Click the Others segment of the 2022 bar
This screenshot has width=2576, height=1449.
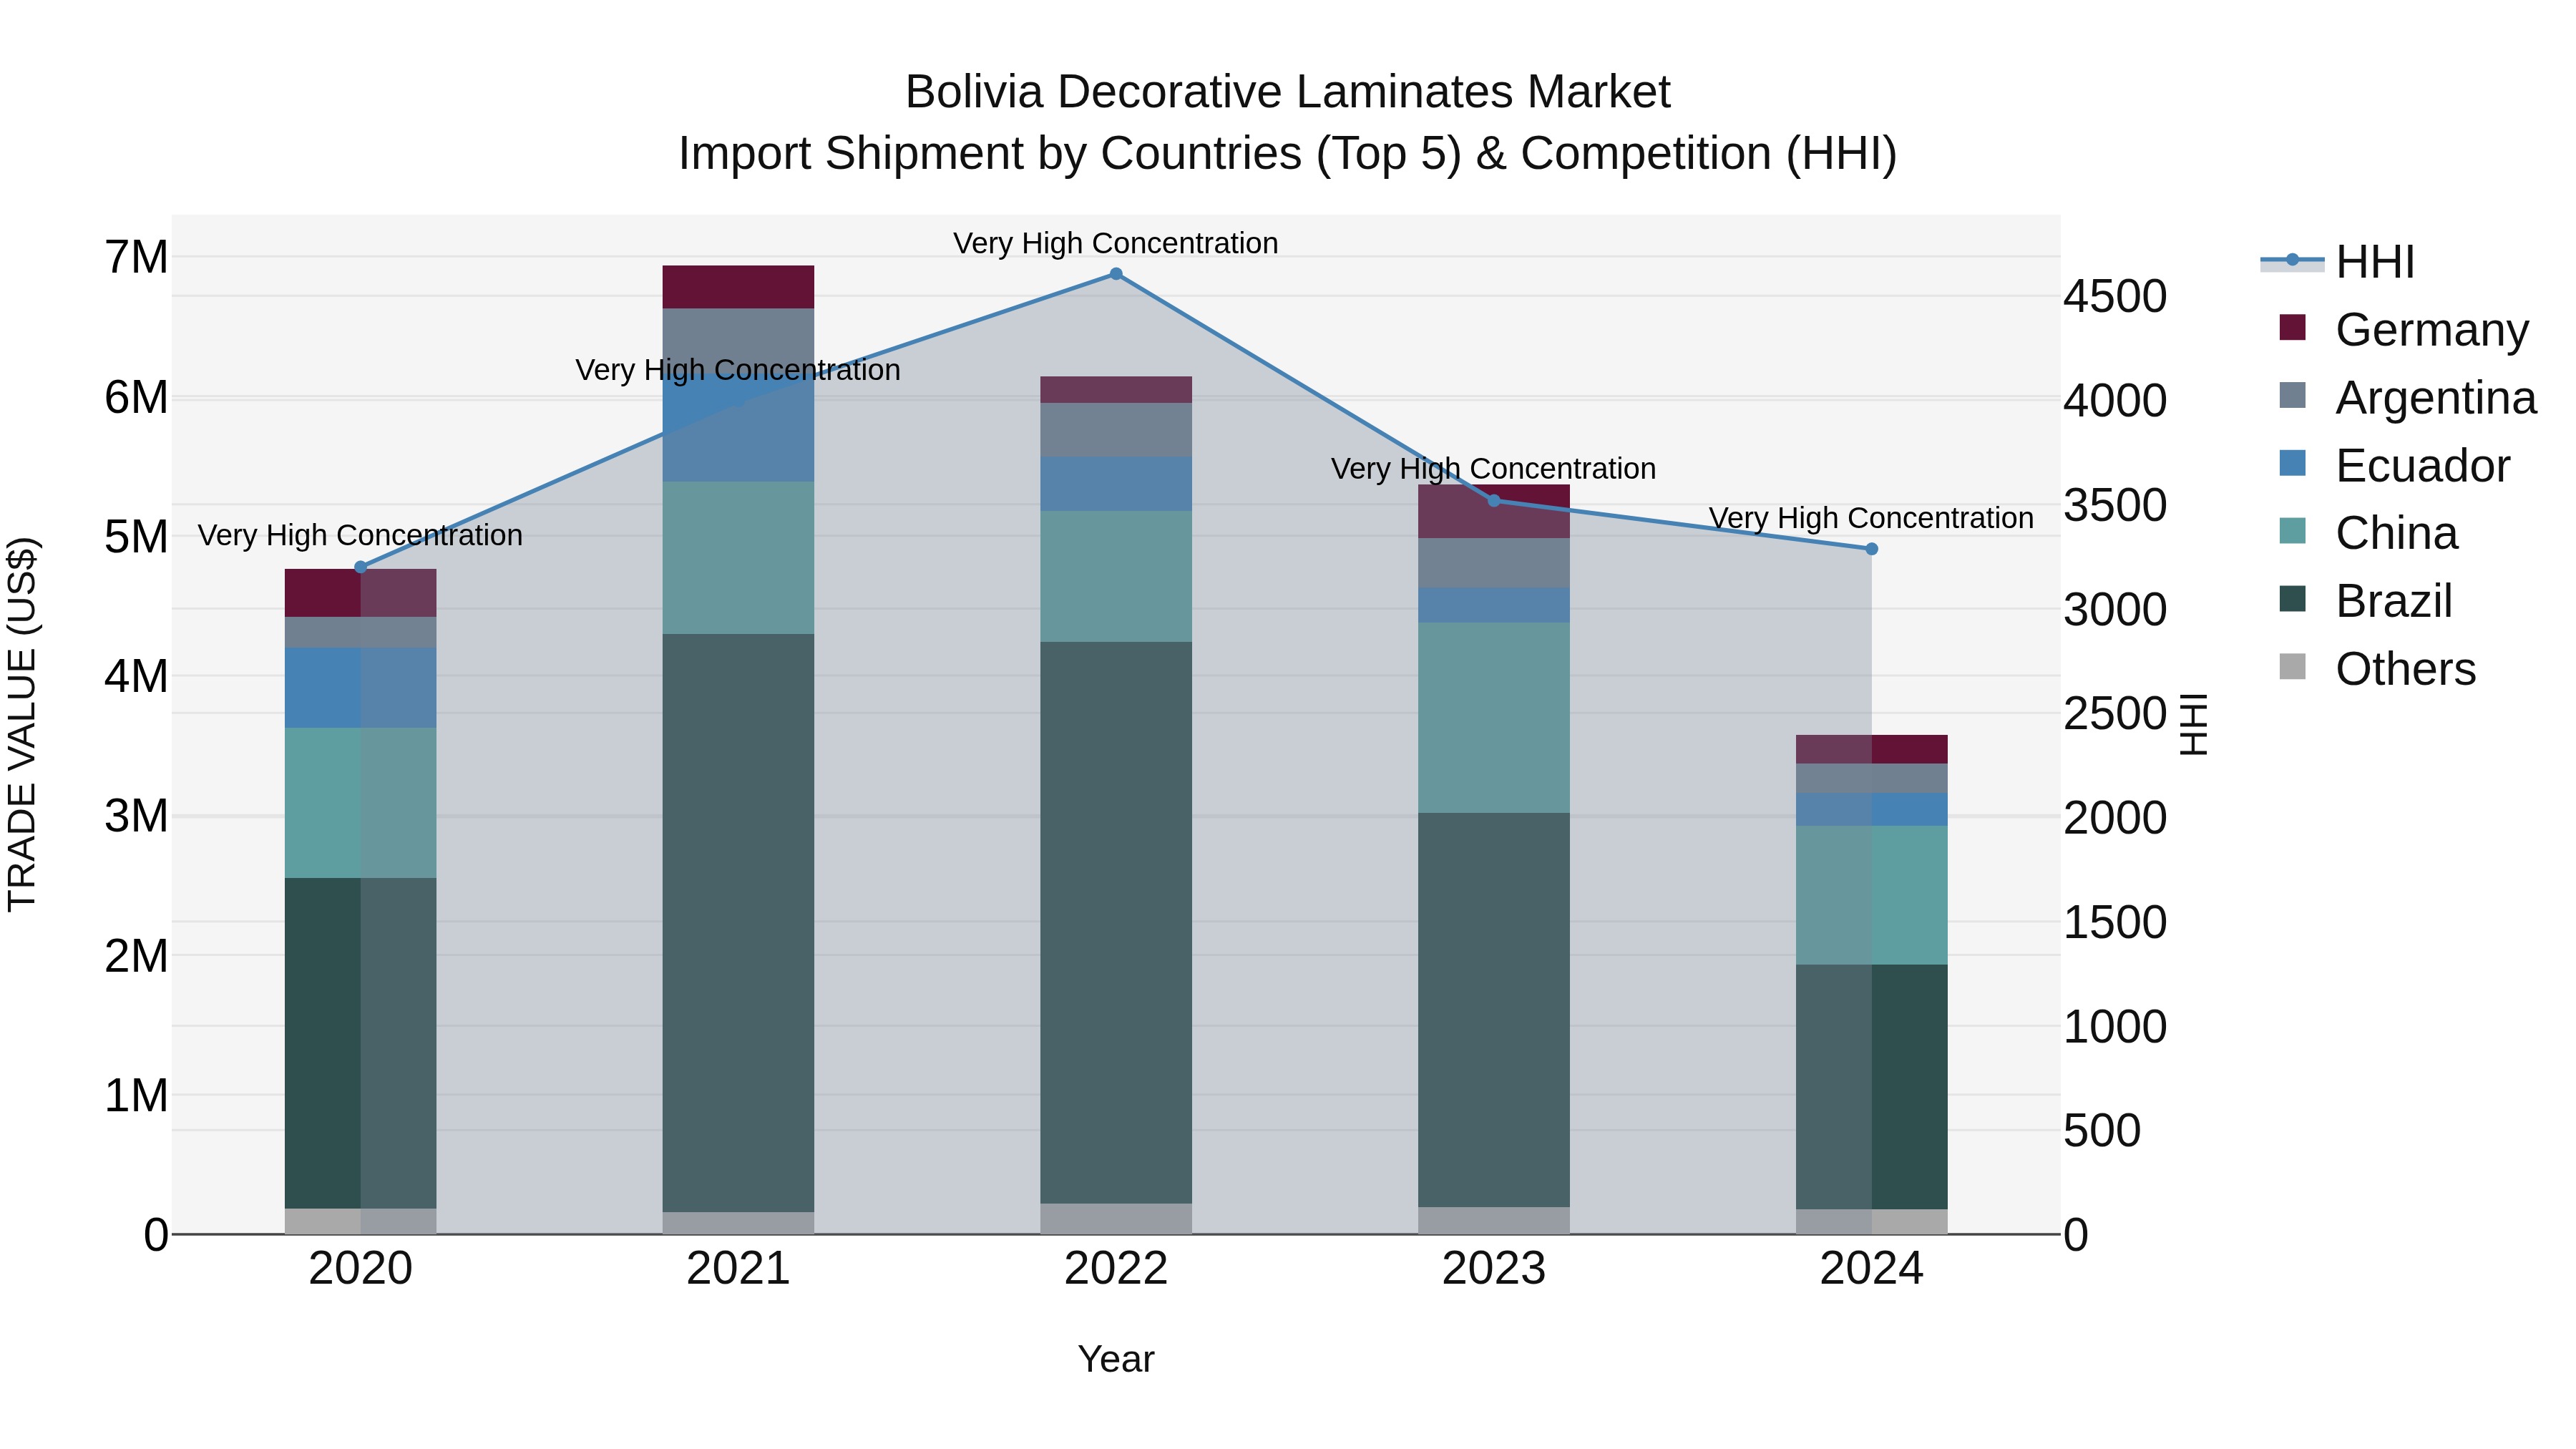click(x=1116, y=1219)
